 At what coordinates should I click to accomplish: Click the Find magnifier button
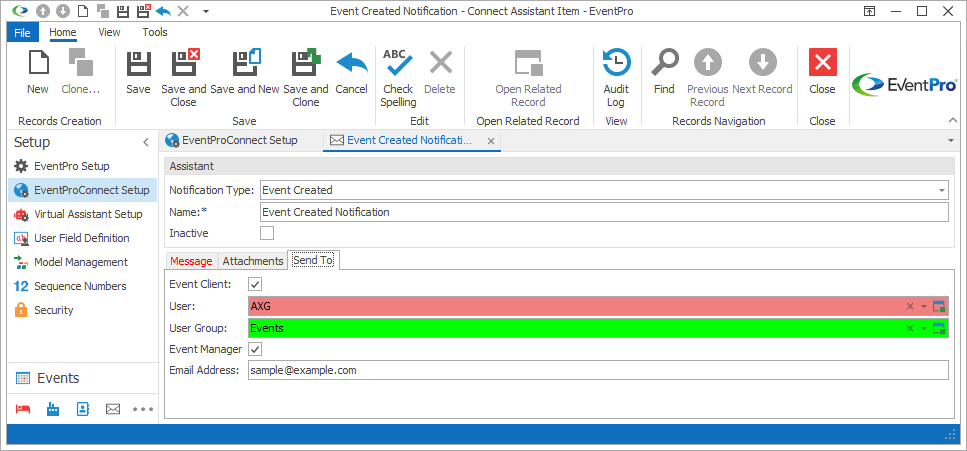pos(664,72)
